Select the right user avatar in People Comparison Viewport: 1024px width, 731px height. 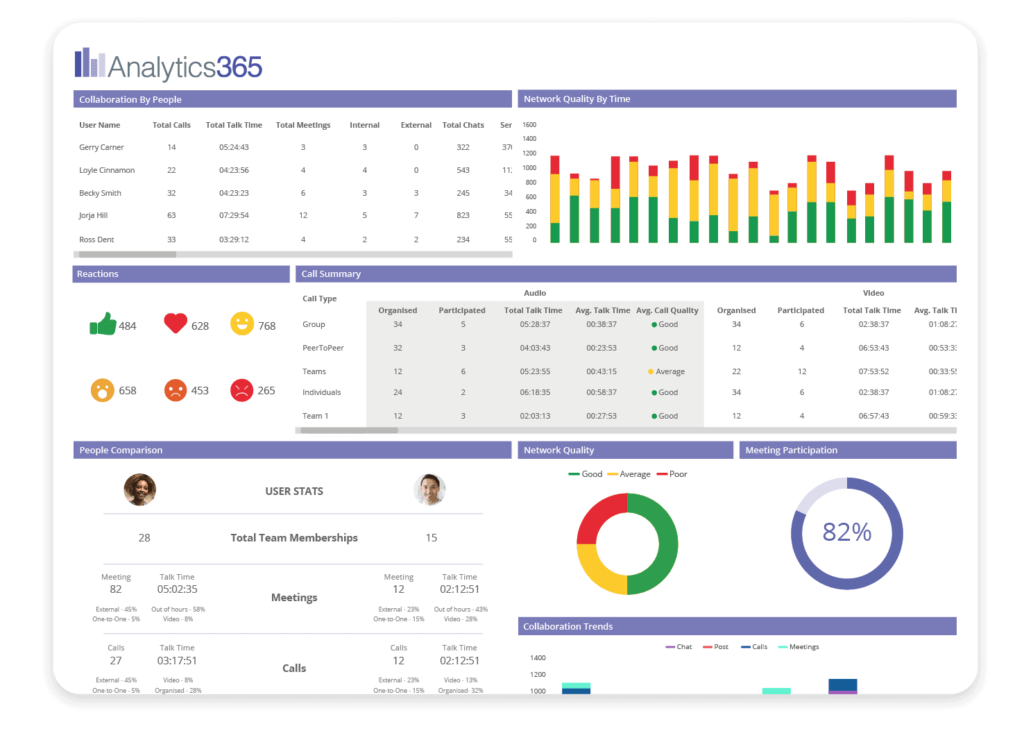[429, 490]
